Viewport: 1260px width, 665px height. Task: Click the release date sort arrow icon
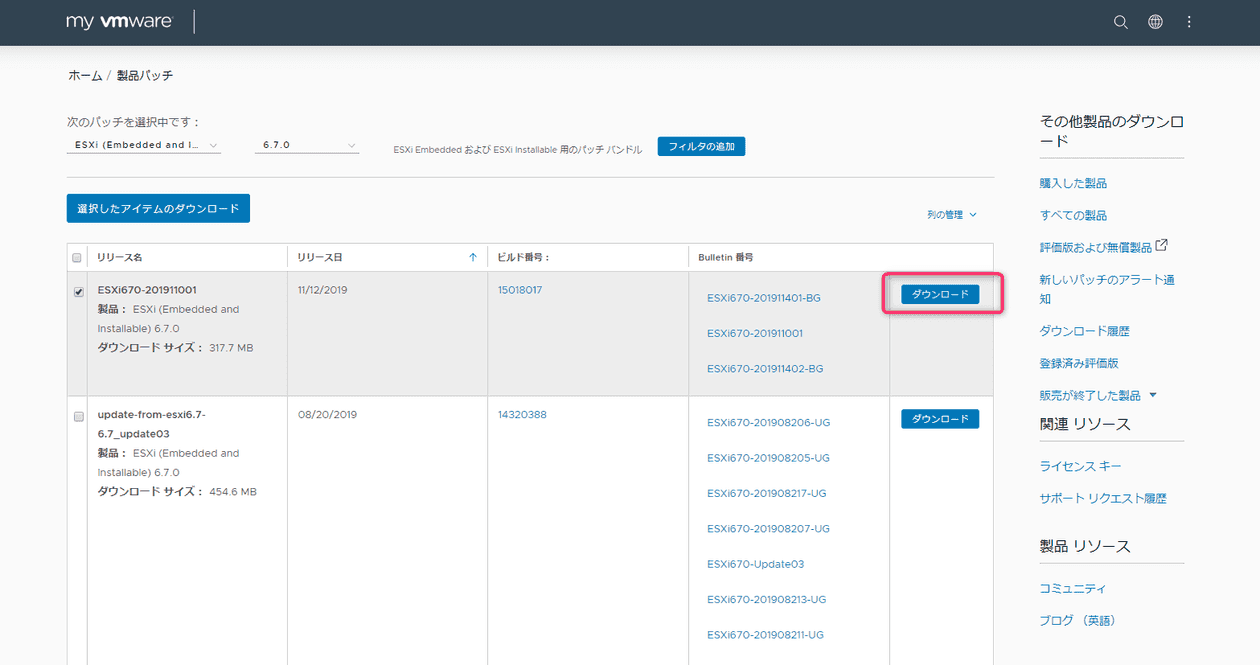(x=473, y=257)
